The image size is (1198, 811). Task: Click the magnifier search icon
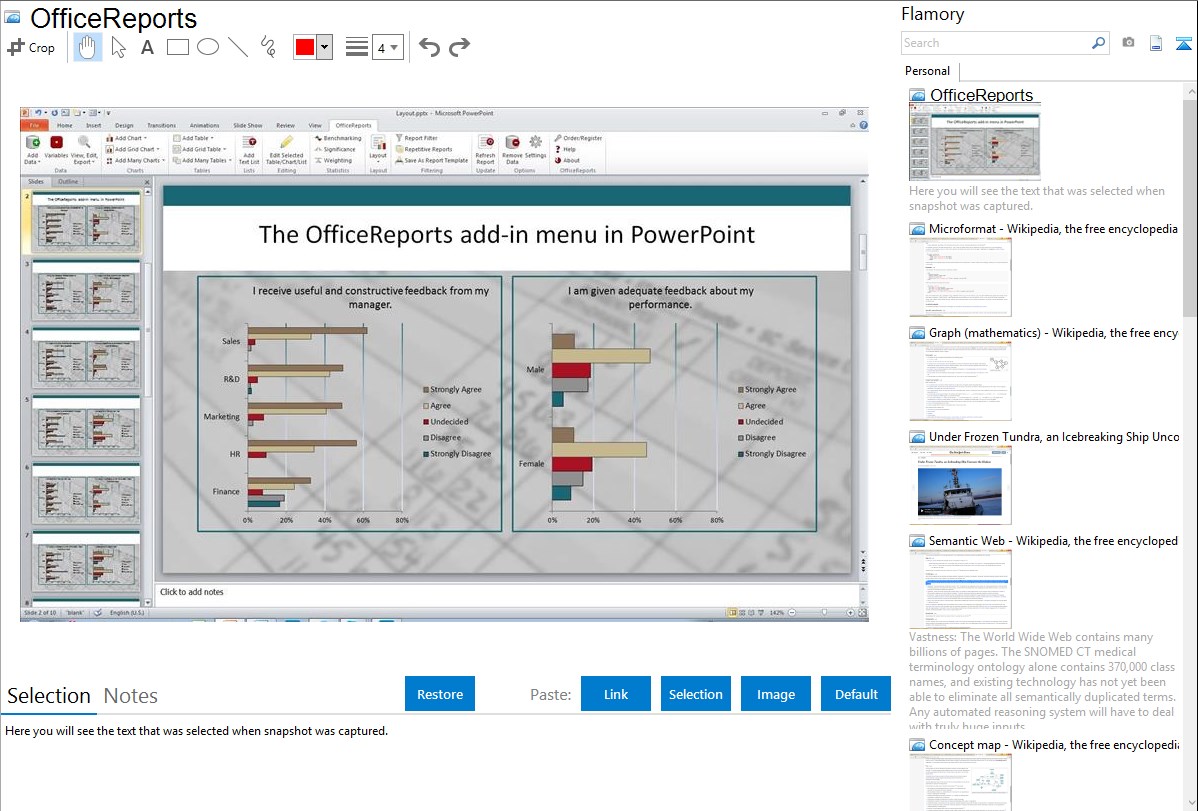coord(1098,43)
